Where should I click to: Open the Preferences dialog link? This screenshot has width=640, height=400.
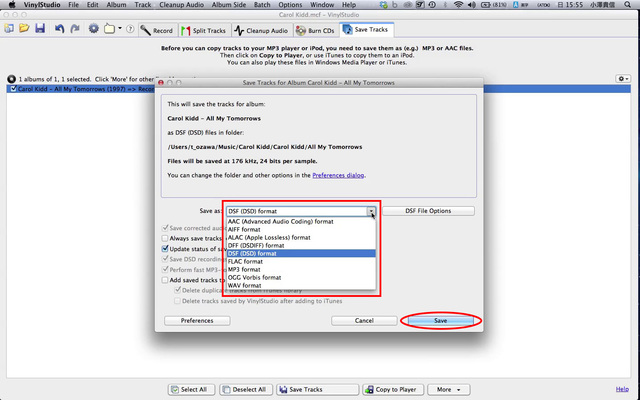[x=338, y=175]
